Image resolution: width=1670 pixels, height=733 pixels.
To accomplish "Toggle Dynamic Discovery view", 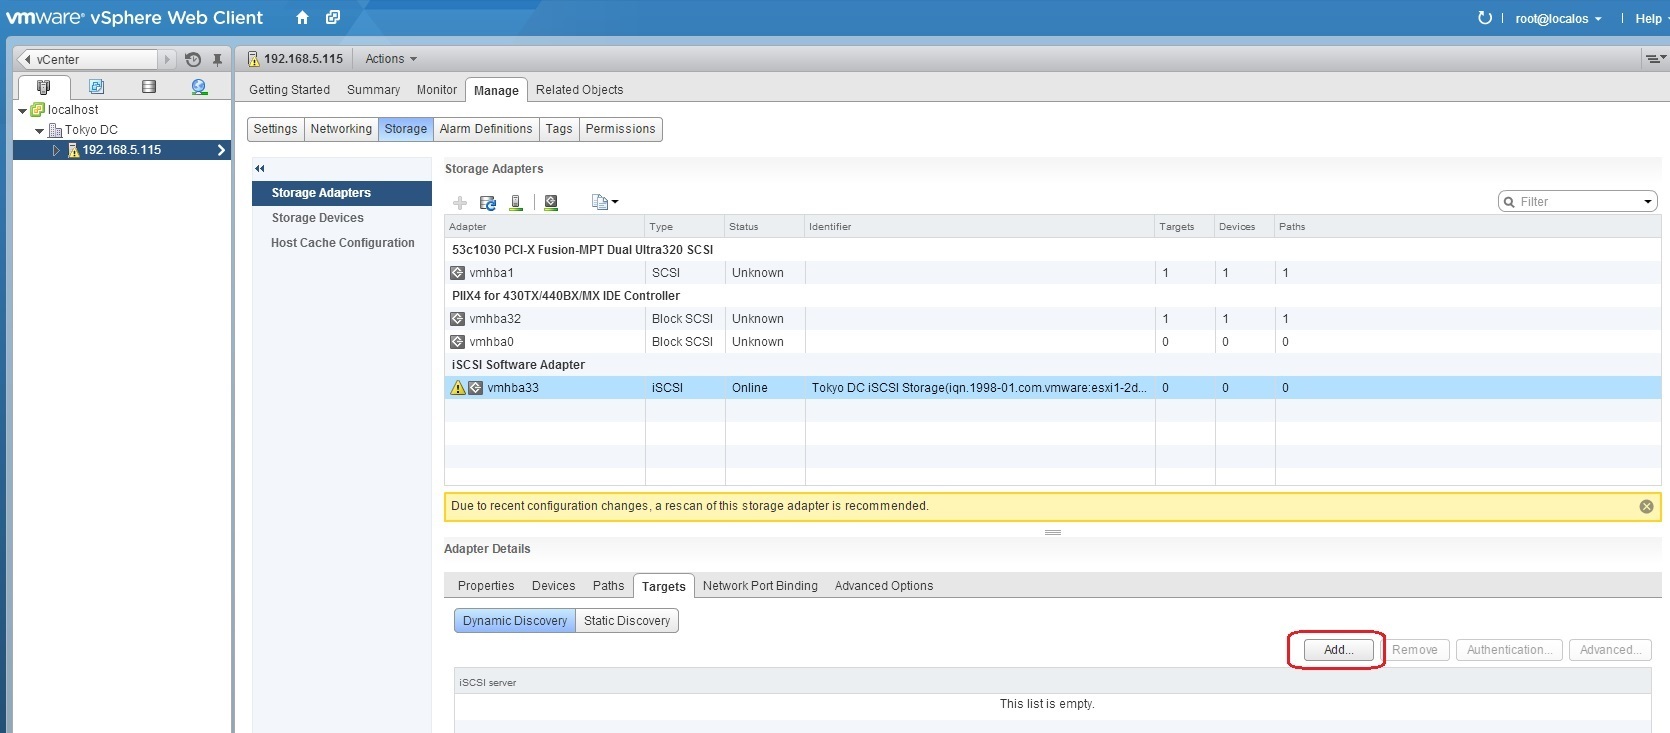I will pos(515,621).
